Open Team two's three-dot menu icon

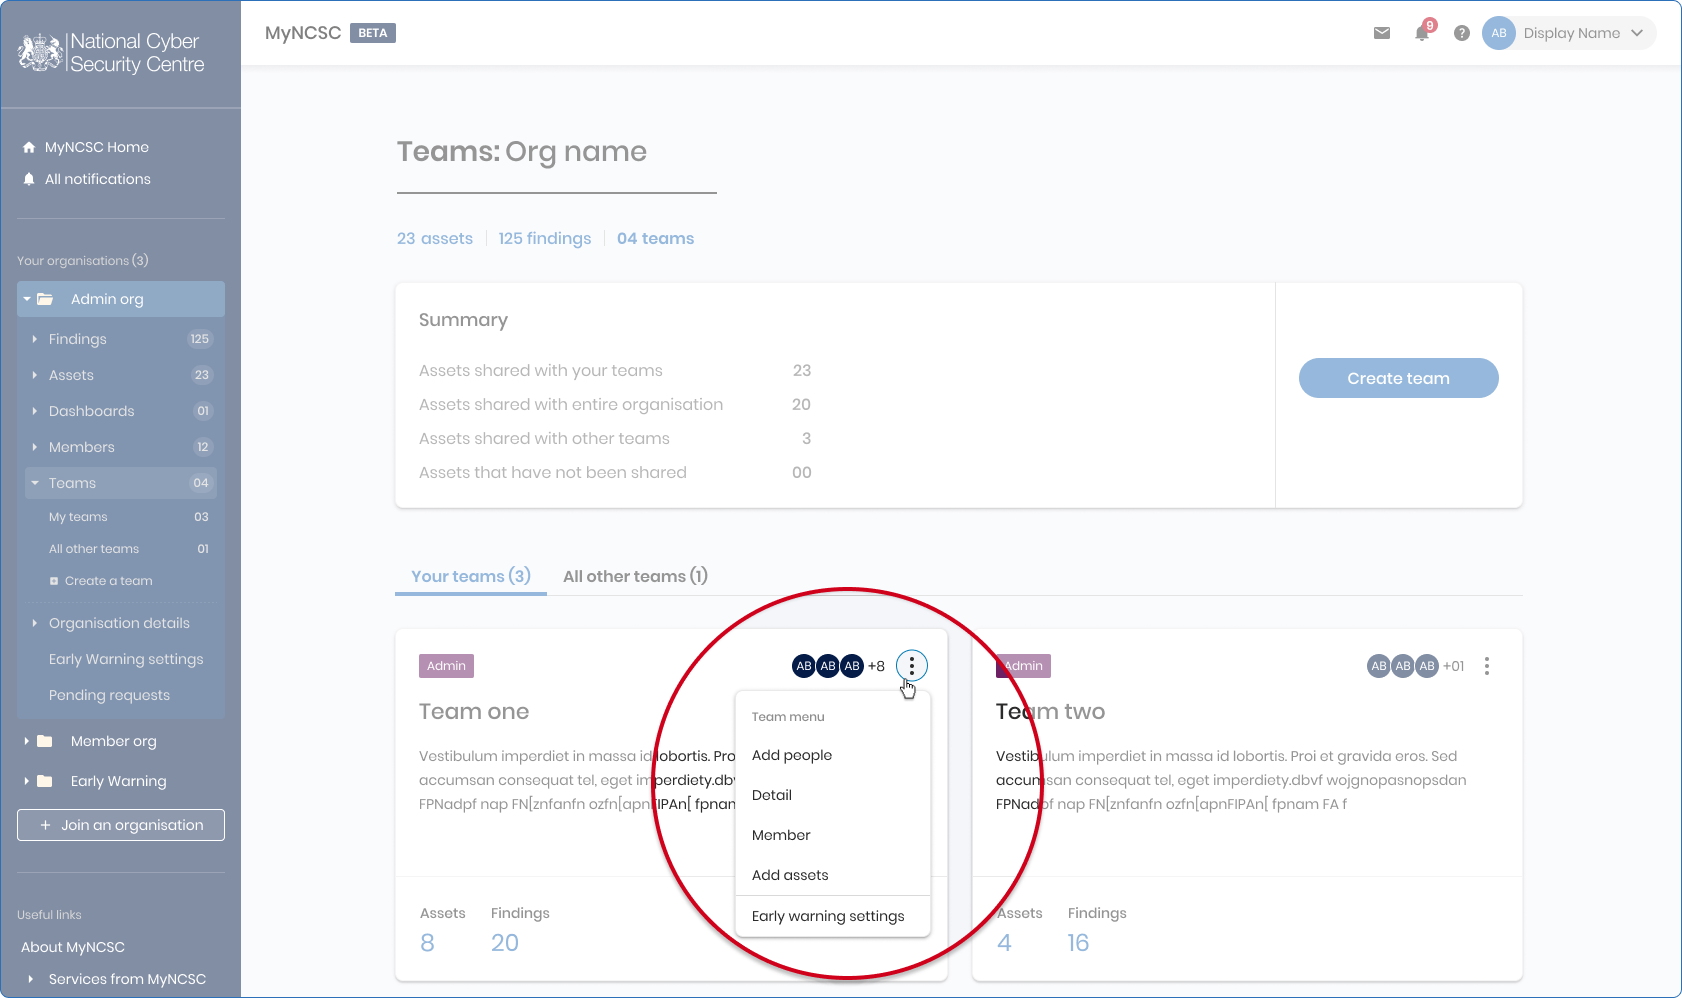(1487, 666)
